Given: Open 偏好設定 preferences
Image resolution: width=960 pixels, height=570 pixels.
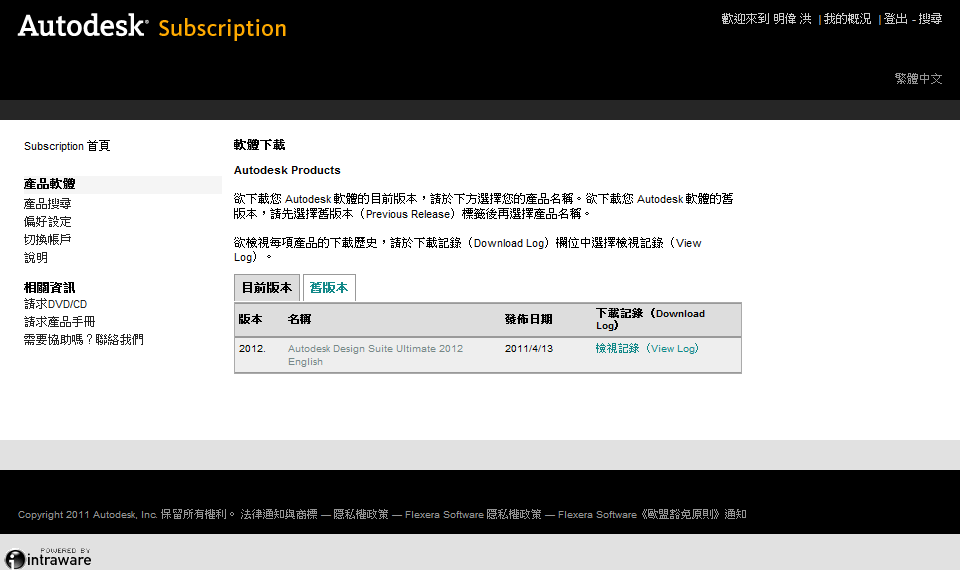Looking at the screenshot, I should (48, 221).
